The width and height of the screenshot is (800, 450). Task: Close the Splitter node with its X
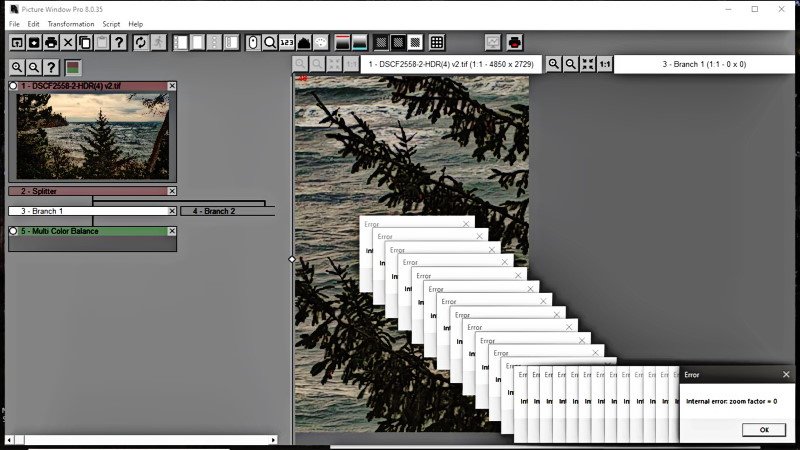(x=171, y=191)
